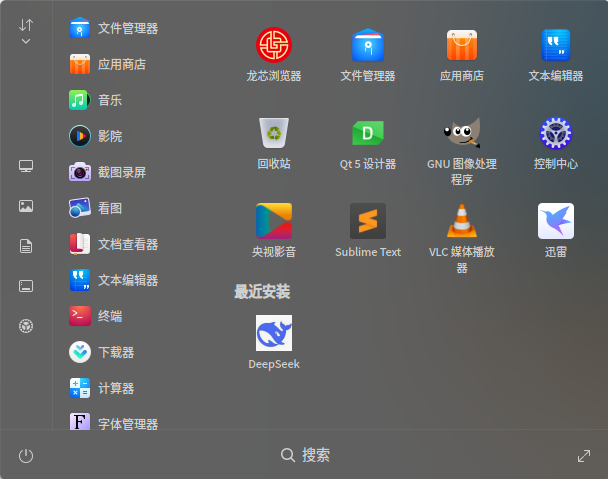Open the pictures folder shortcut in the sidebar
The image size is (608, 479).
(26, 206)
